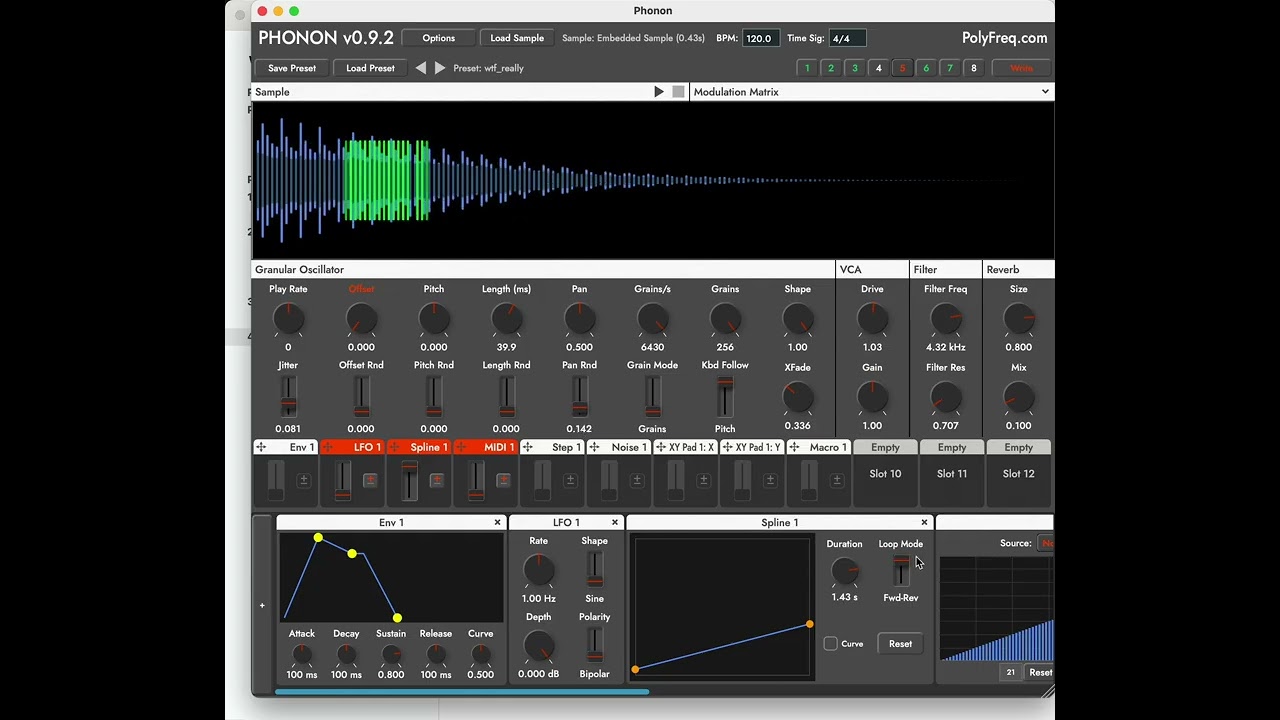
Task: Click the Step 1 drag-handle icon
Action: pyautogui.click(x=528, y=447)
